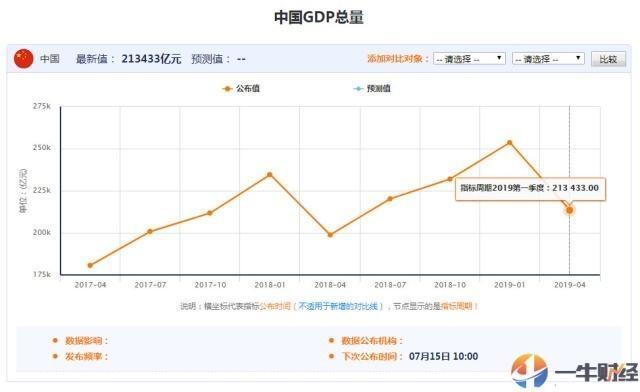Toggle the 公布值 legend series

point(241,88)
